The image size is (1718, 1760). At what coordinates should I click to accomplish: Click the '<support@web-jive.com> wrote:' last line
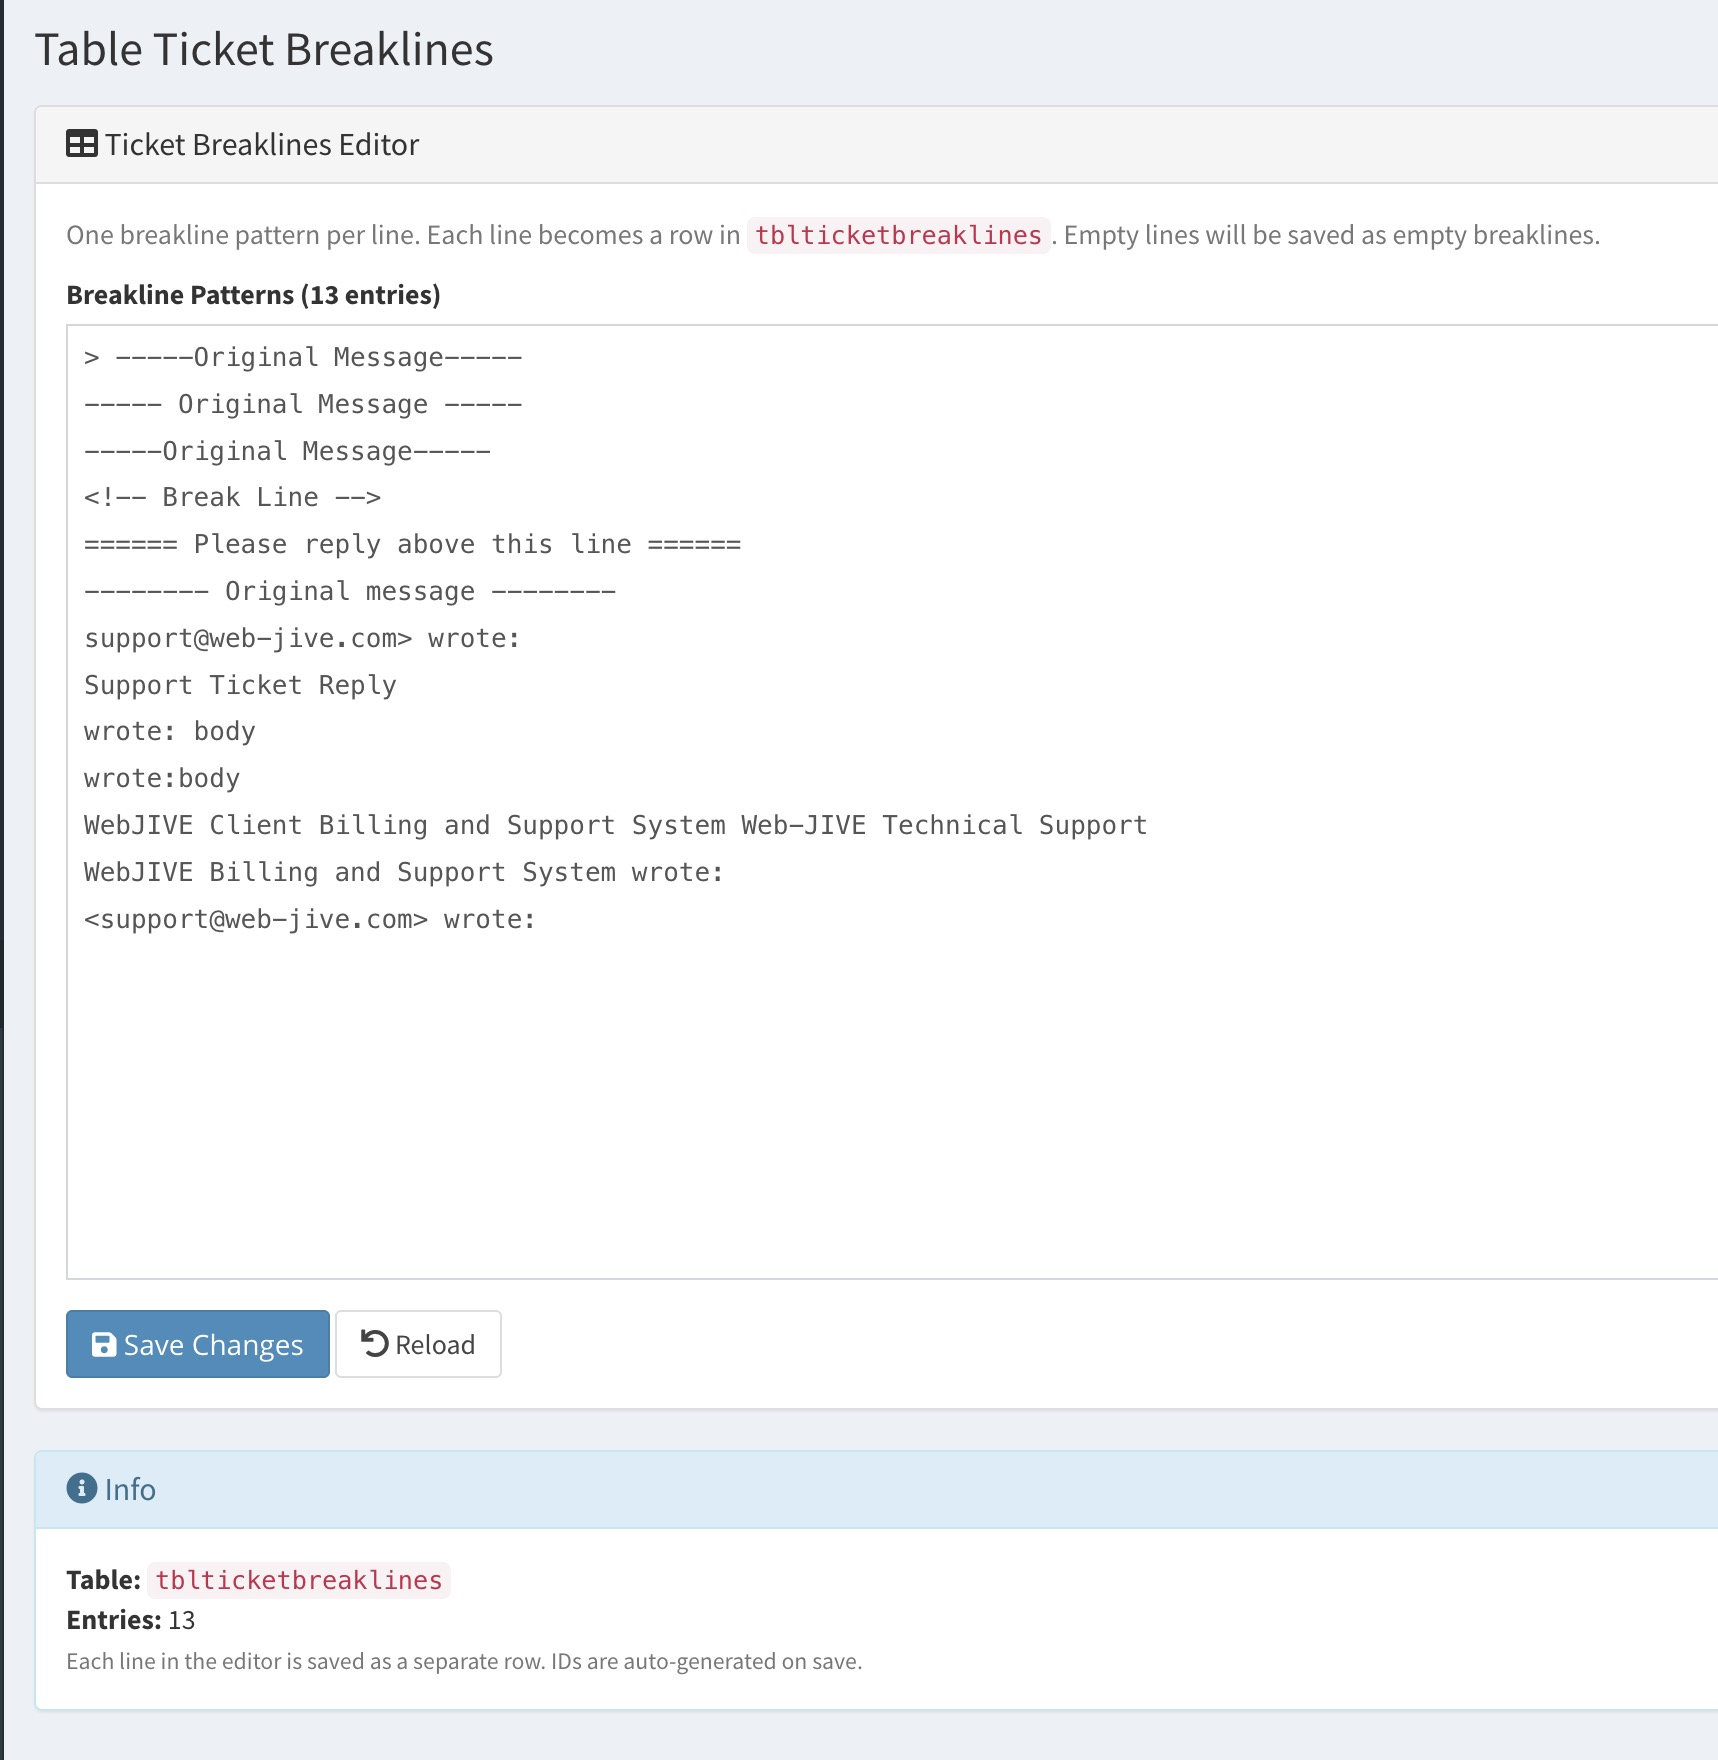point(310,919)
